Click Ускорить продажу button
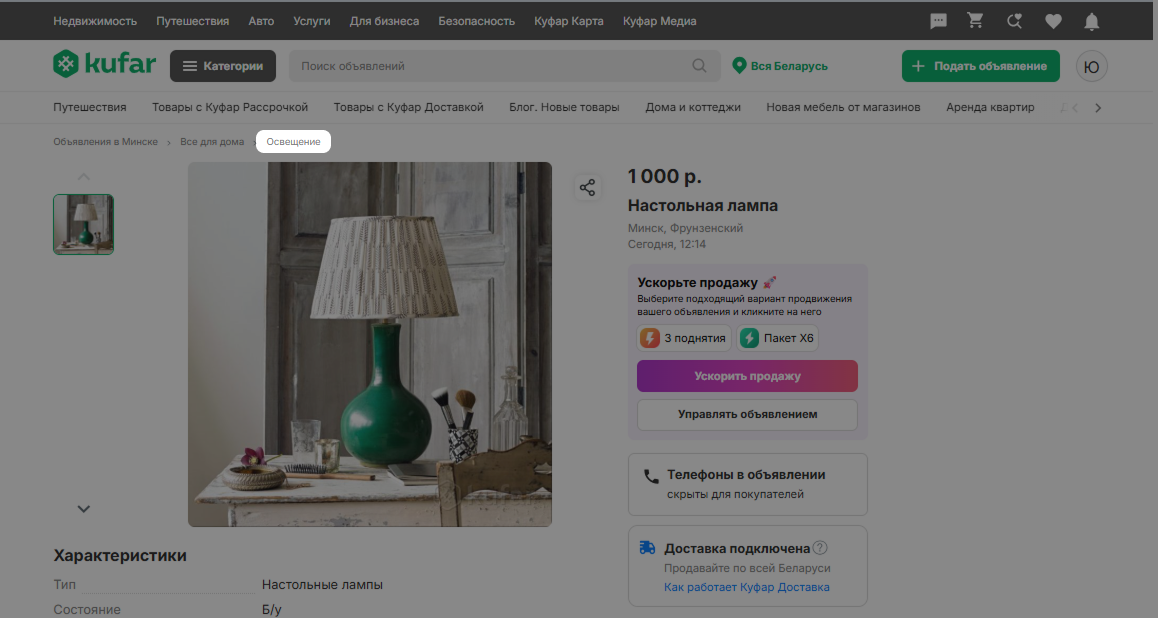The width and height of the screenshot is (1158, 618). 747,376
